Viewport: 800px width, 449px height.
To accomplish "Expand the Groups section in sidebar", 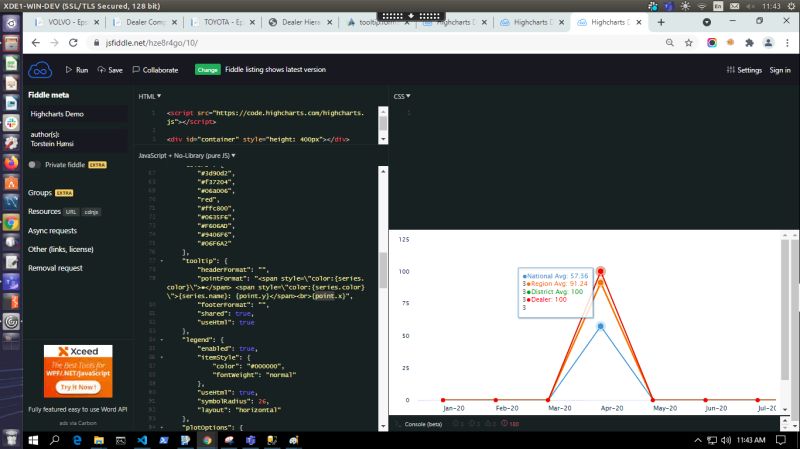I will (x=40, y=192).
